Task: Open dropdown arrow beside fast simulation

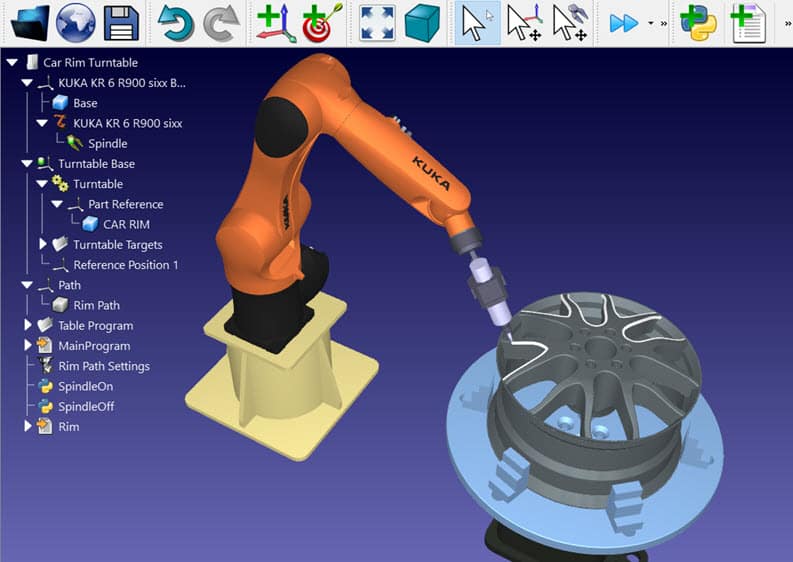Action: coord(651,23)
